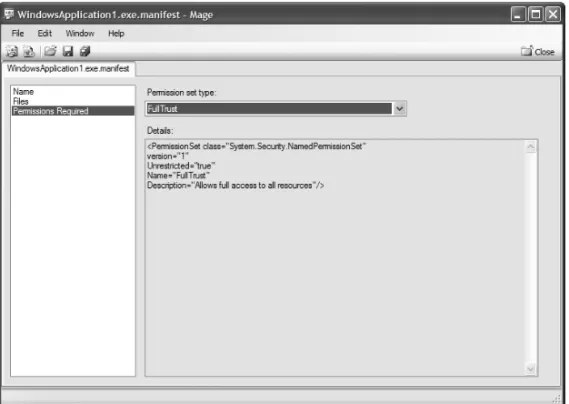Open the File menu
Viewport: 569px width, 404px height.
[x=17, y=33]
